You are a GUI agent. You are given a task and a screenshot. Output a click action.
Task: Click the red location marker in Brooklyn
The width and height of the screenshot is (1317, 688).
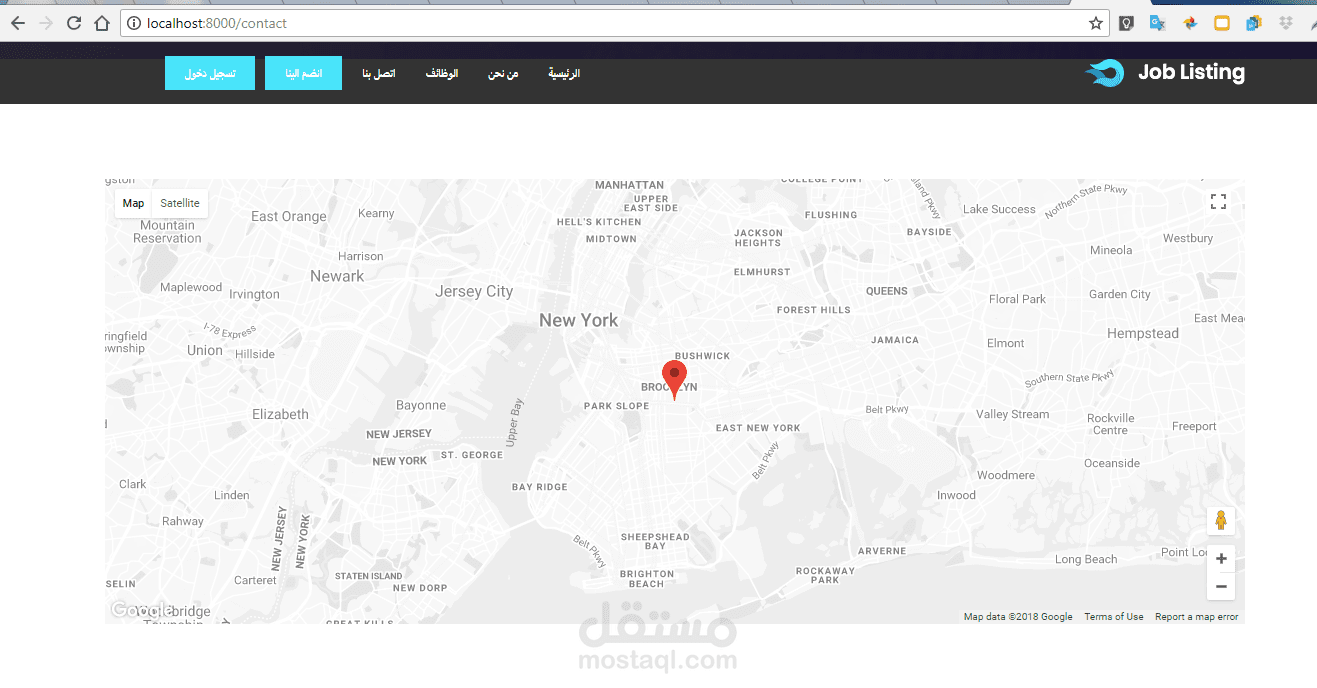point(675,380)
